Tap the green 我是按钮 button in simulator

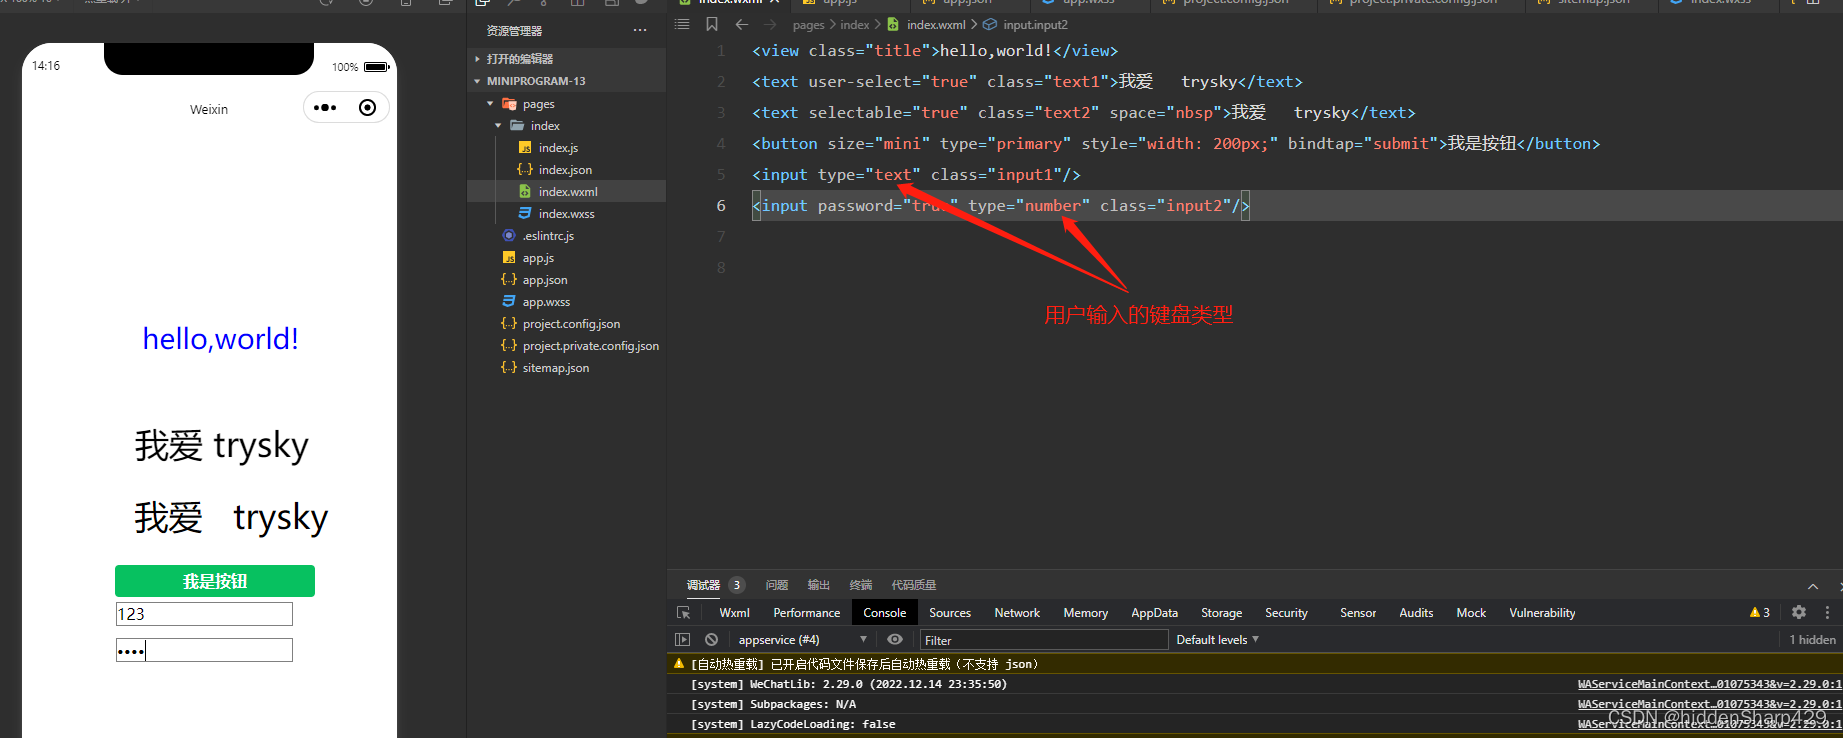(215, 581)
